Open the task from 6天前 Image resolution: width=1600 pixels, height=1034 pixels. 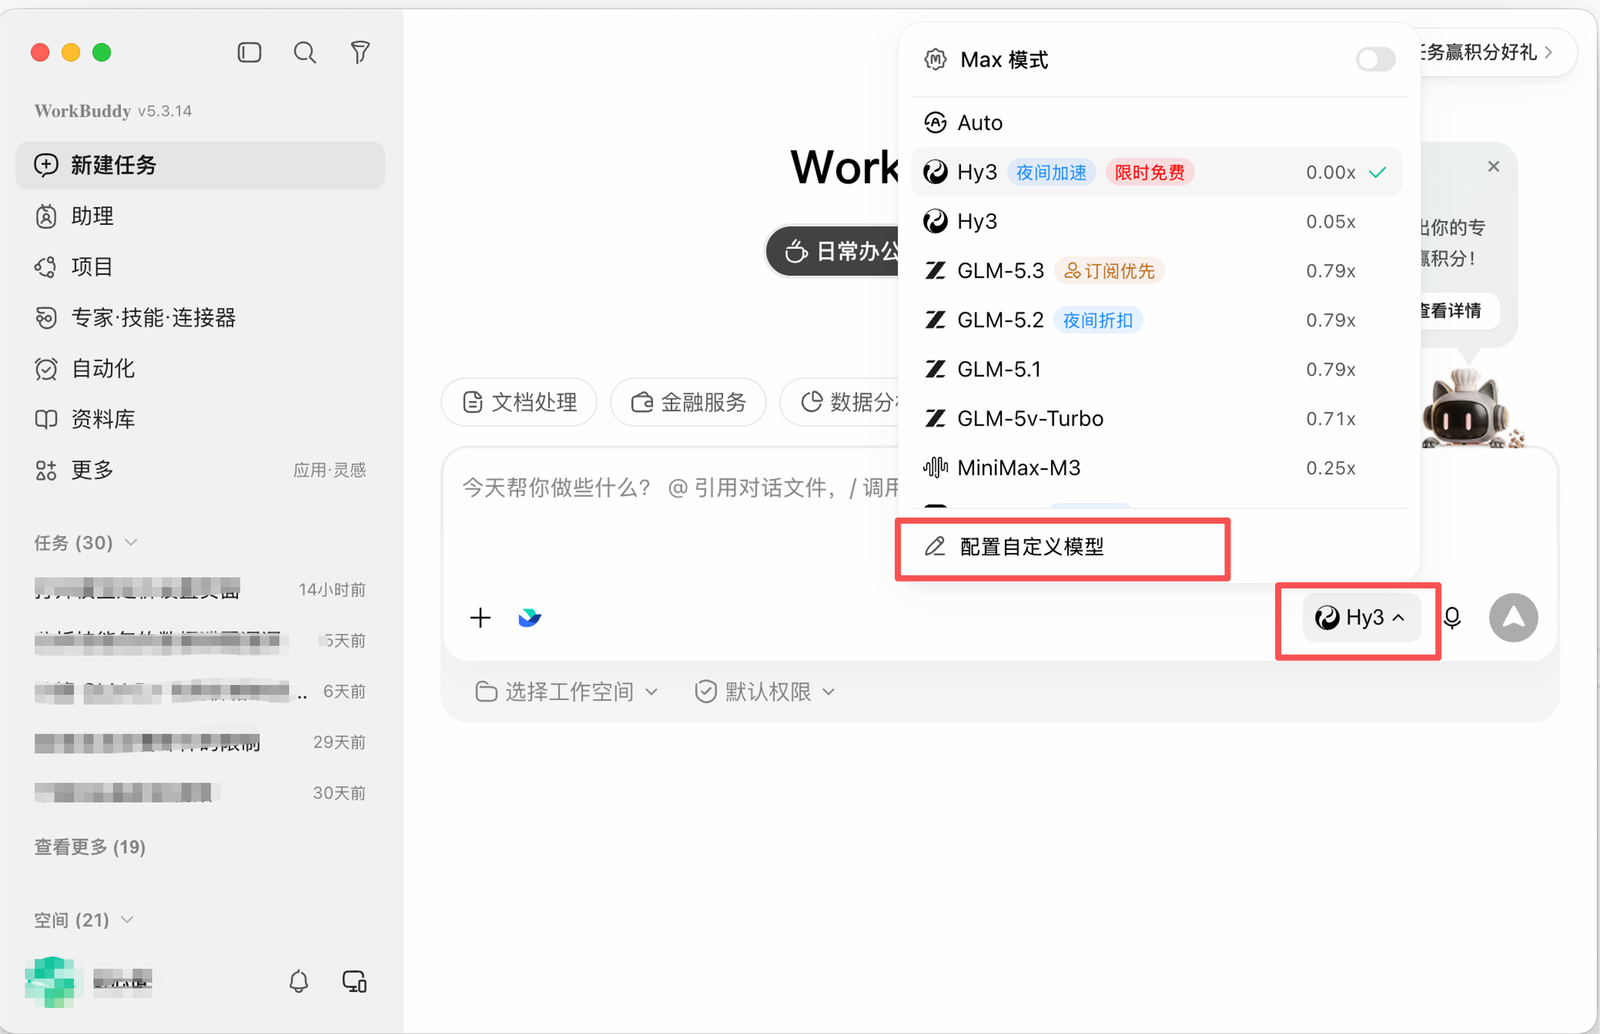pyautogui.click(x=200, y=692)
